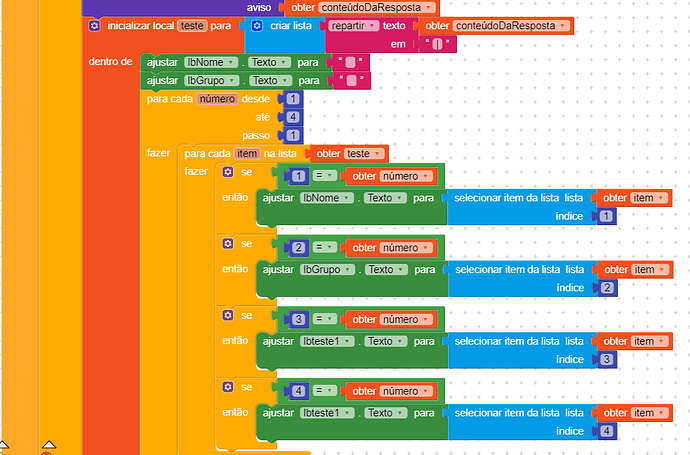Click the 'passo' number value 1
The image size is (690, 455).
pos(292,135)
